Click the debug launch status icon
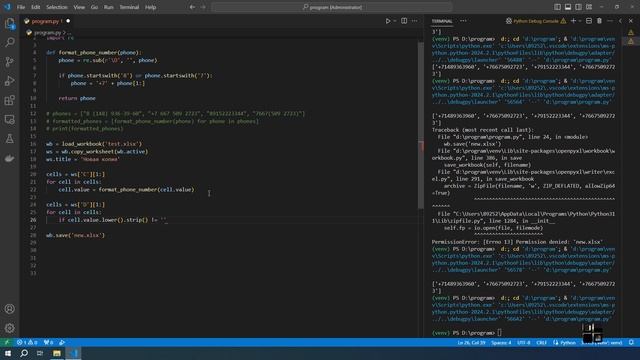 (62, 342)
